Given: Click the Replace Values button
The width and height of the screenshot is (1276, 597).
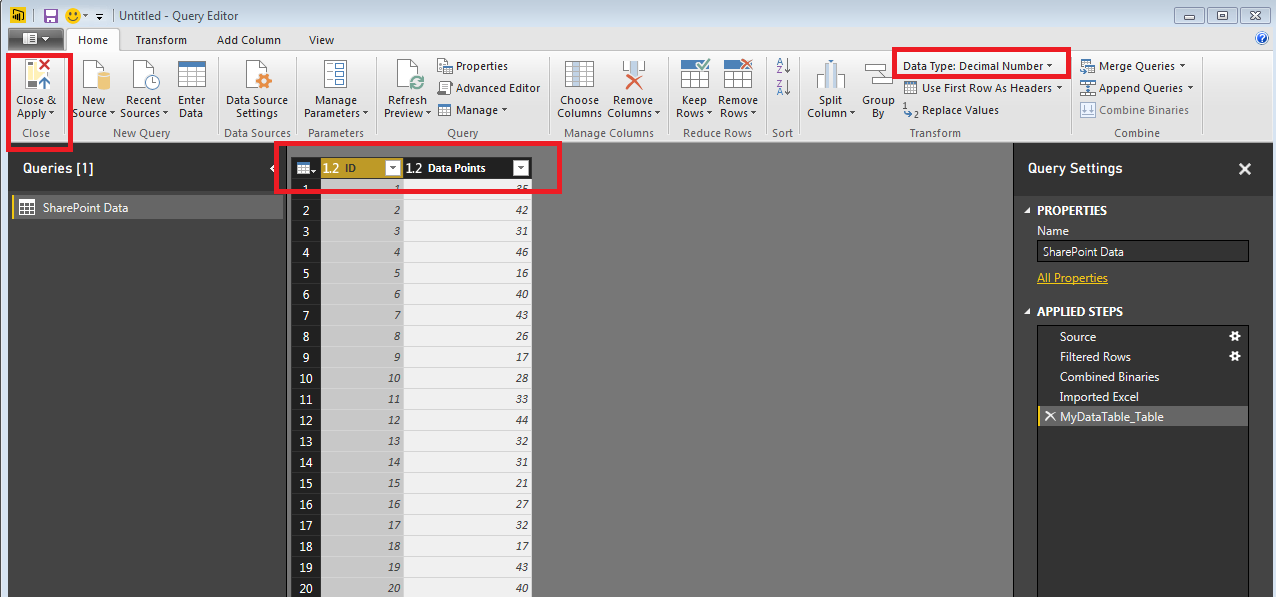Looking at the screenshot, I should [x=951, y=110].
